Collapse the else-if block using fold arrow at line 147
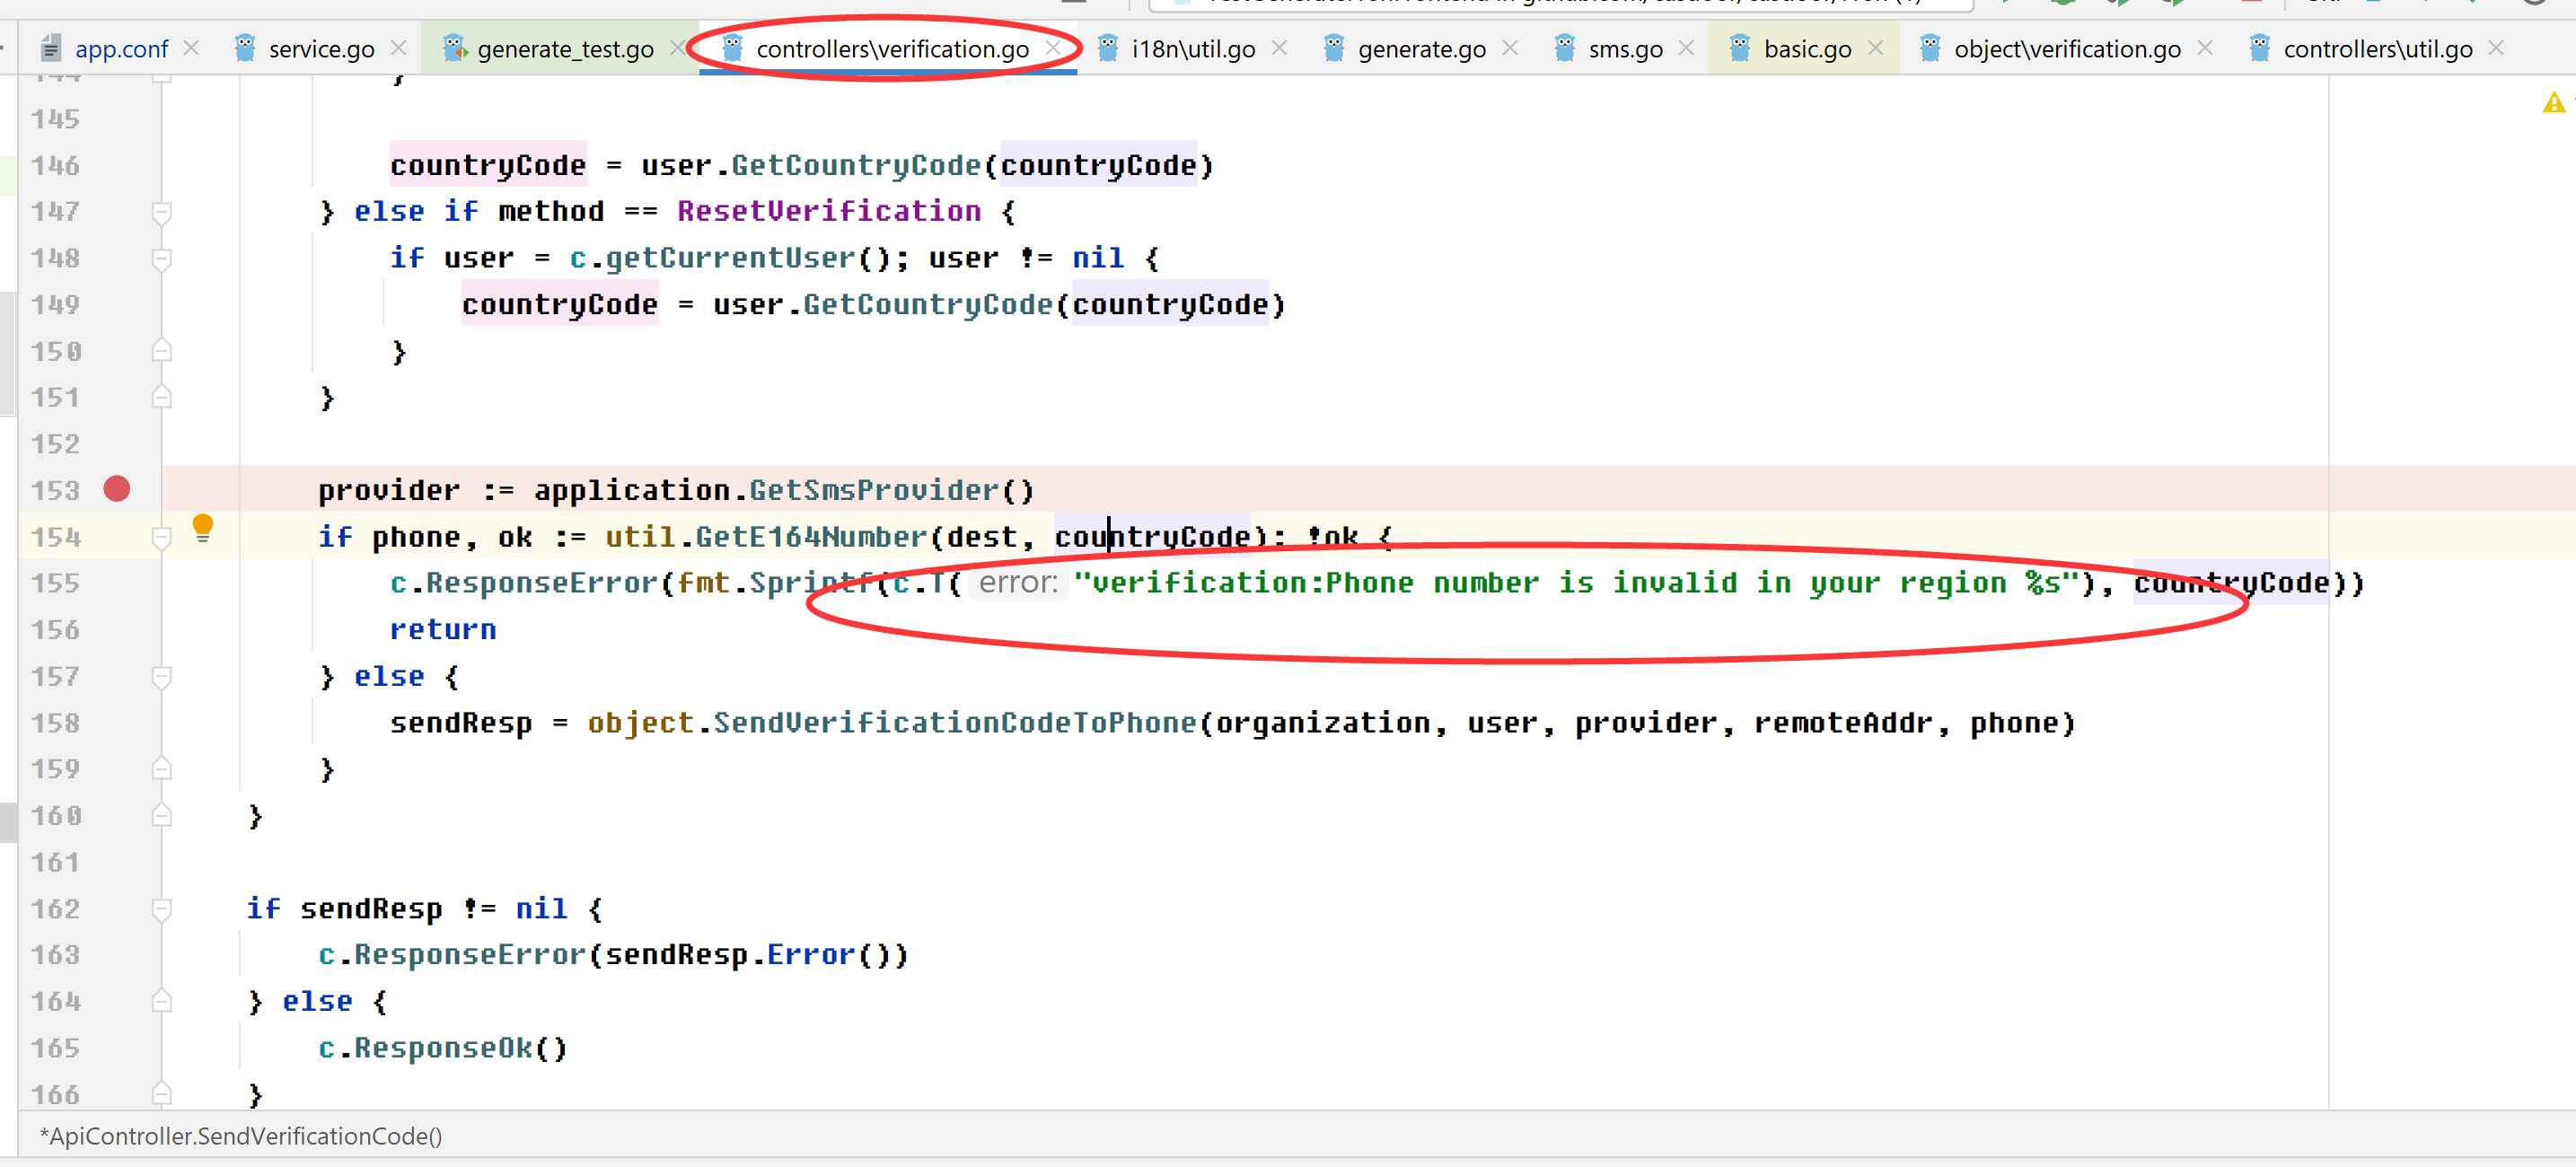2576x1167 pixels. click(x=161, y=212)
